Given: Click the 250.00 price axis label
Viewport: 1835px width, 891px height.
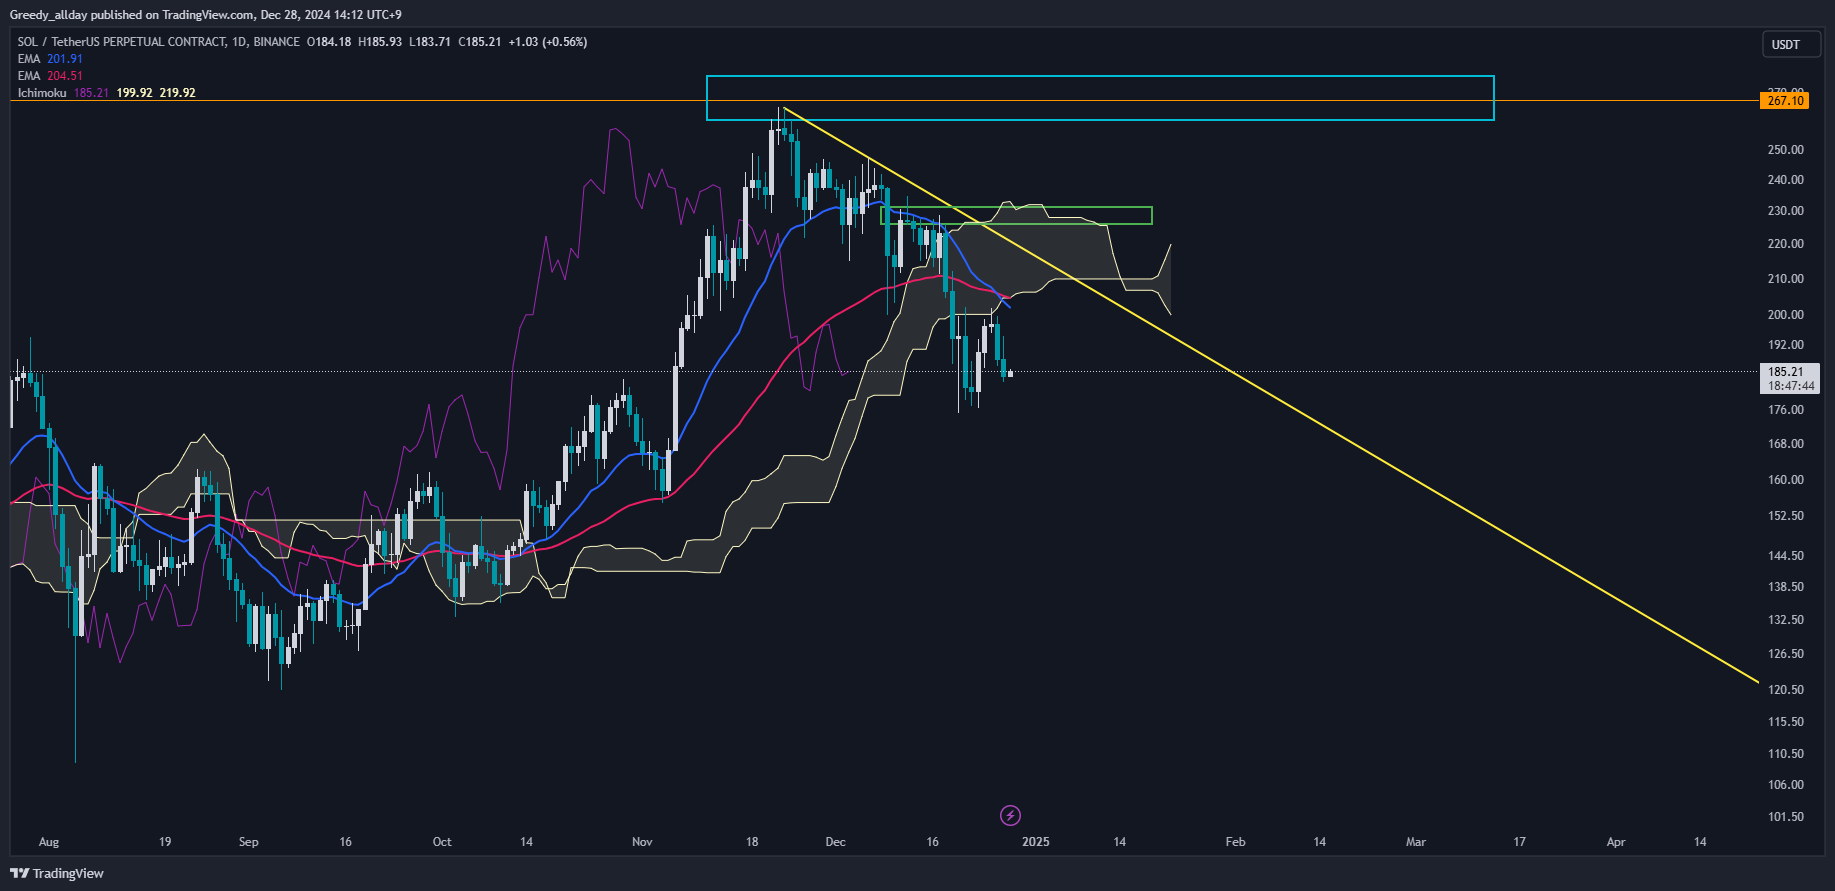Looking at the screenshot, I should pos(1786,150).
